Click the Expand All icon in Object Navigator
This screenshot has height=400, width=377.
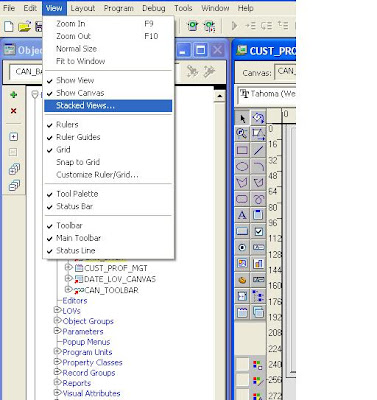tap(14, 169)
